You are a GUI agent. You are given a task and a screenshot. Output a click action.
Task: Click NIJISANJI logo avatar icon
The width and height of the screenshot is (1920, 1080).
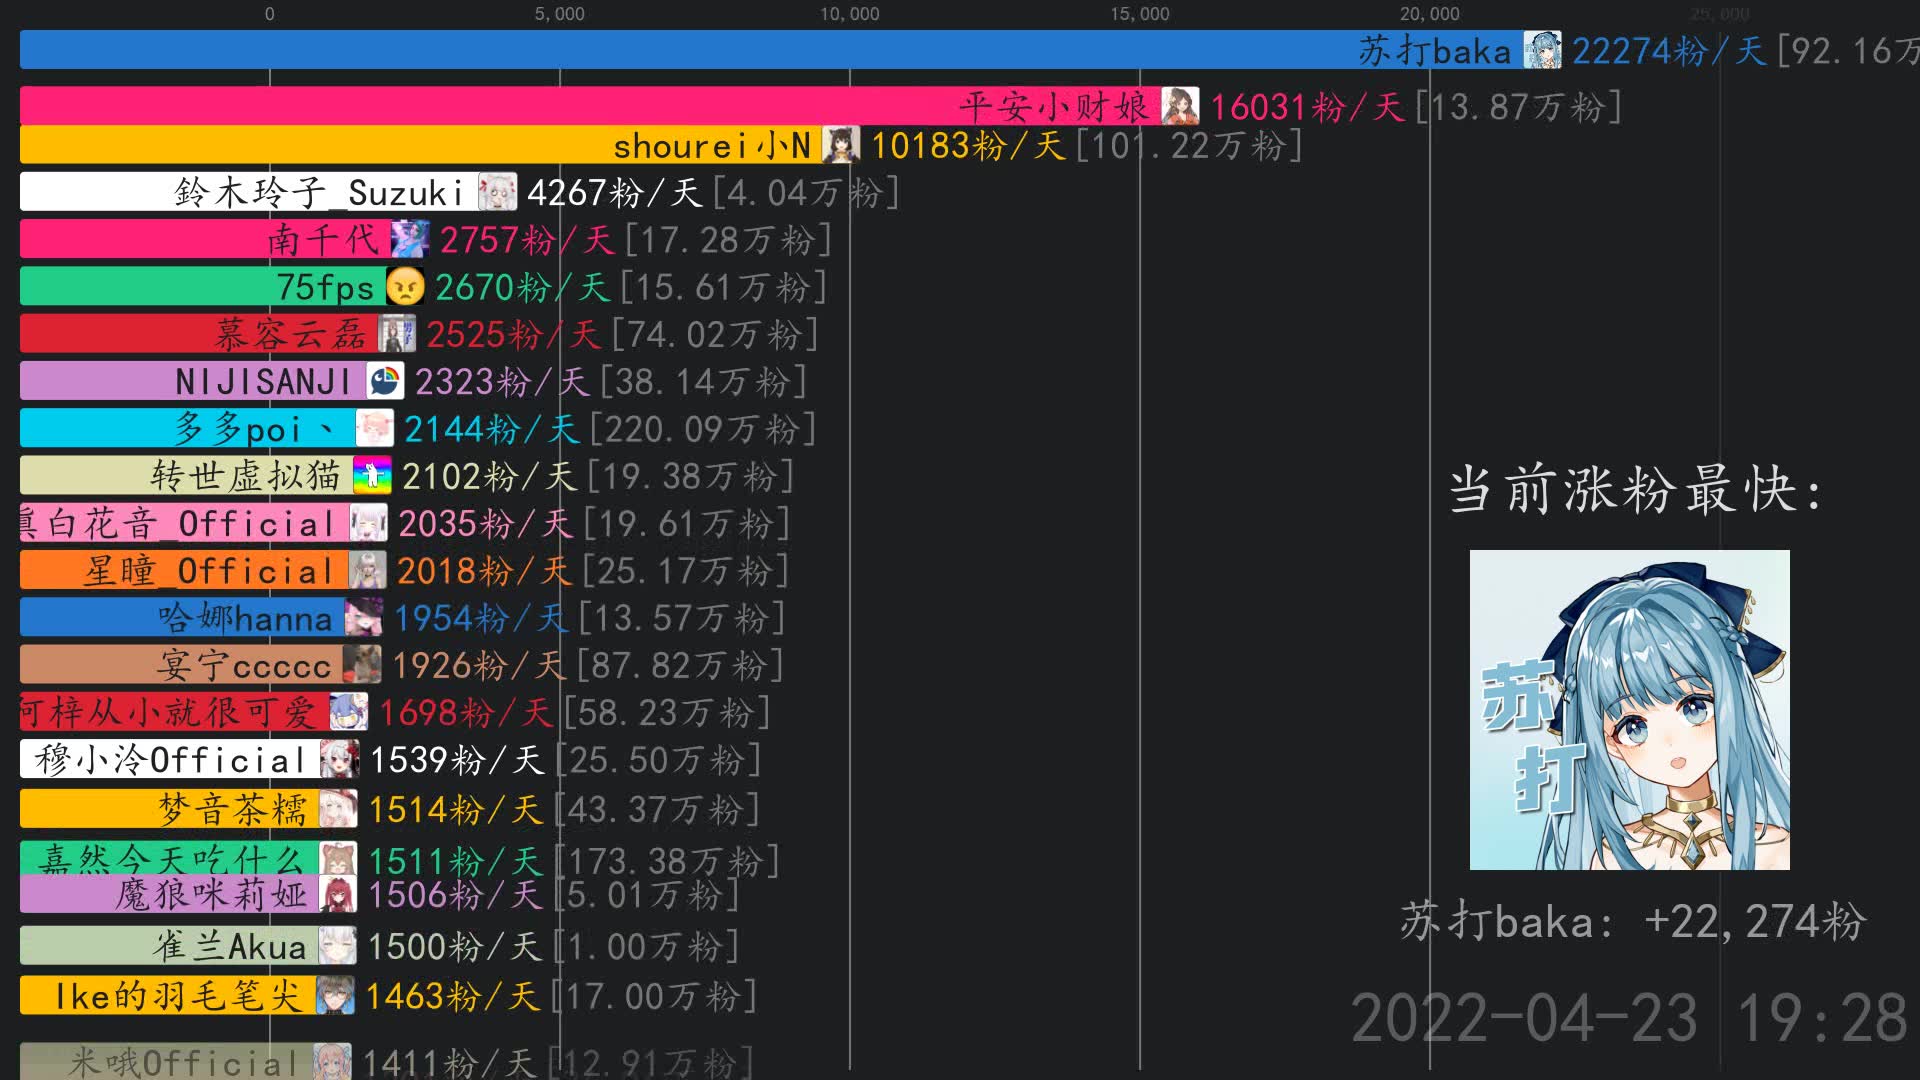[x=385, y=381]
